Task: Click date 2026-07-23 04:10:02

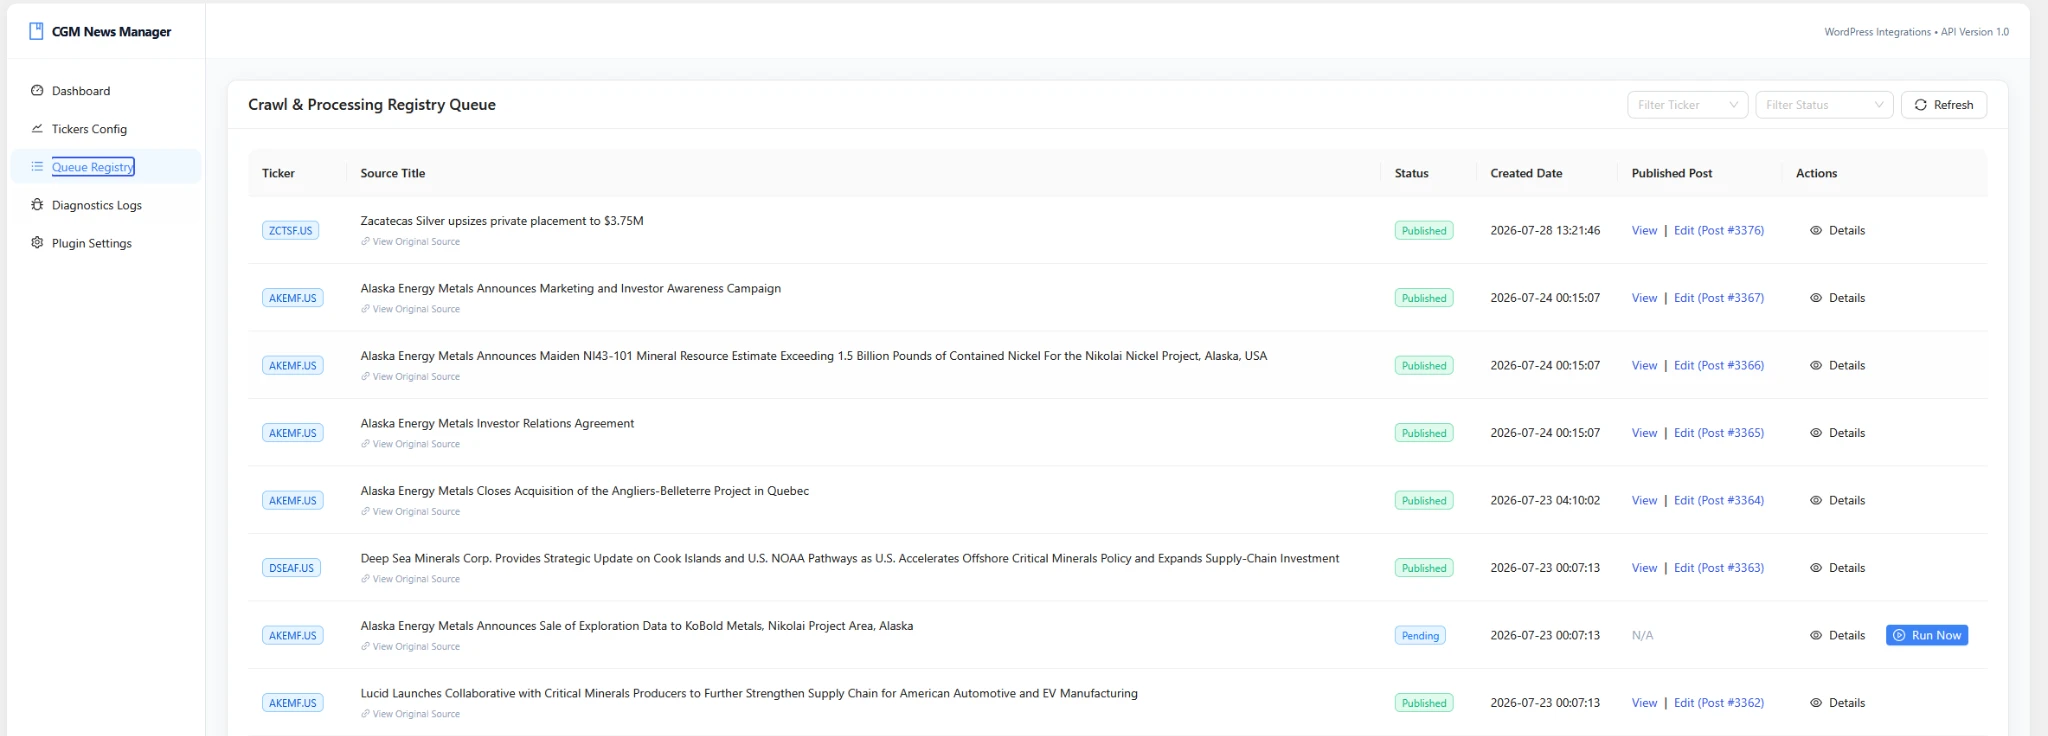Action: coord(1545,500)
